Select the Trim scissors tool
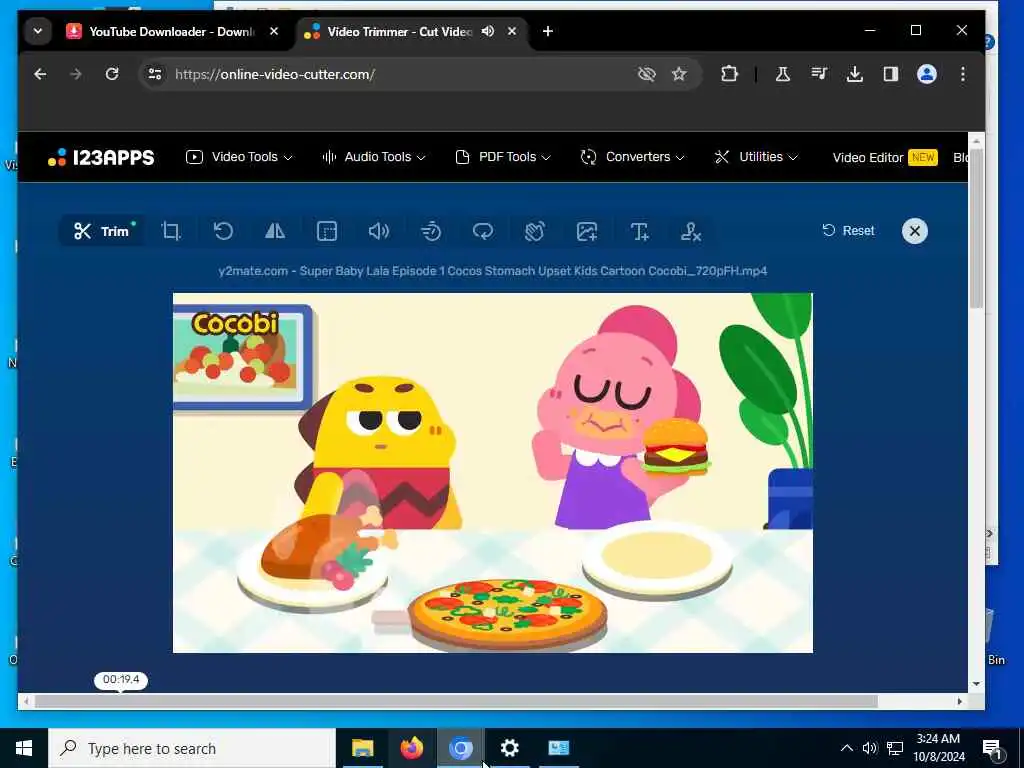Screen dimensions: 1024x768 102,231
